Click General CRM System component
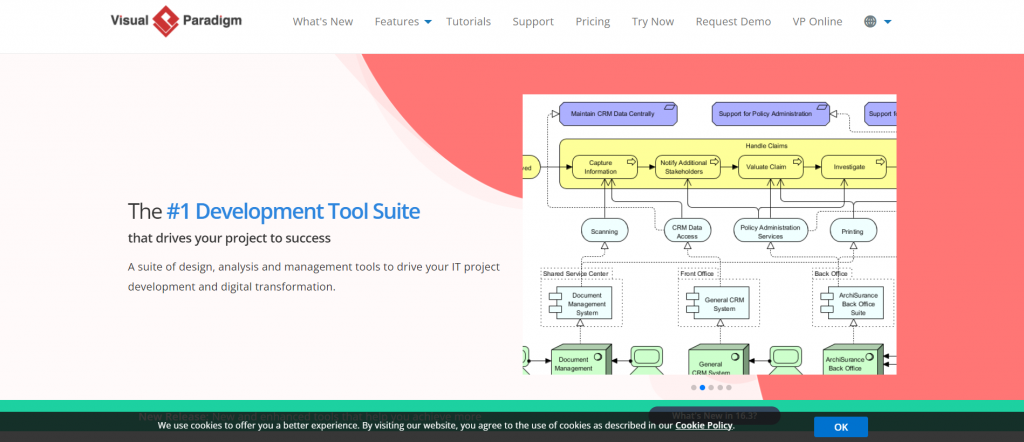The height and width of the screenshot is (442, 1024). 718,304
